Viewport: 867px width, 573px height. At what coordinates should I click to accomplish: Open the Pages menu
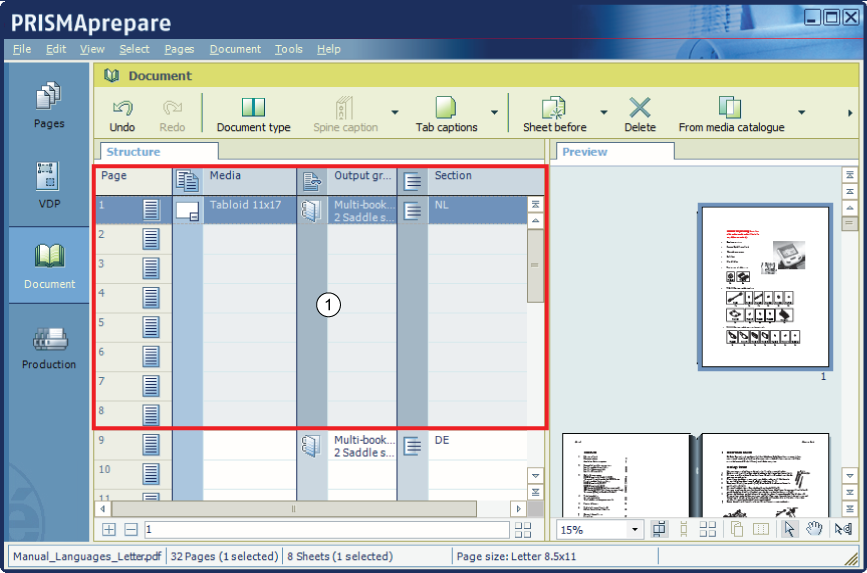pyautogui.click(x=179, y=49)
